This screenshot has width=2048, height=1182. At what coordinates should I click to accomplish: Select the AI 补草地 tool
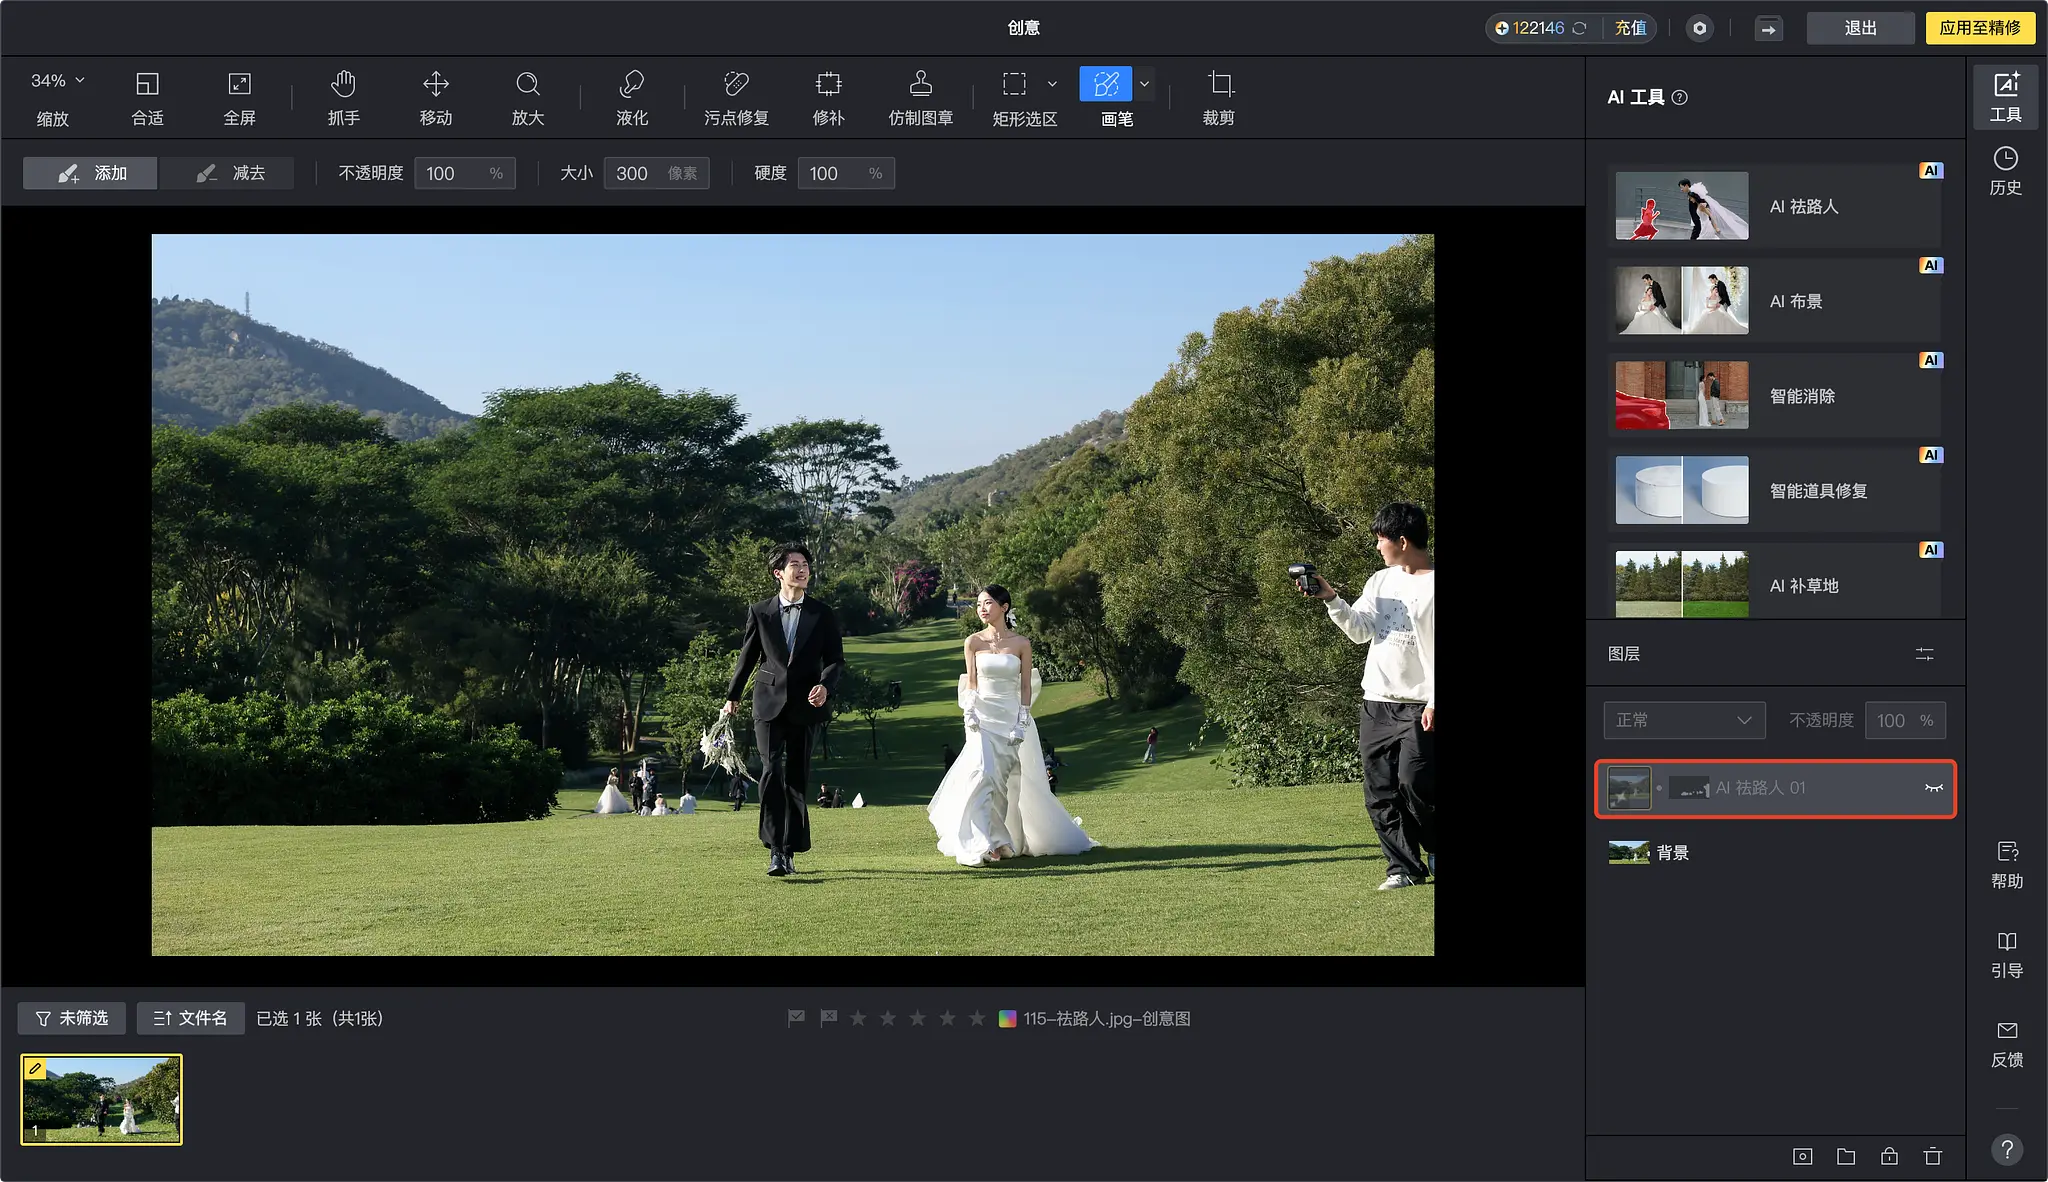point(1775,584)
